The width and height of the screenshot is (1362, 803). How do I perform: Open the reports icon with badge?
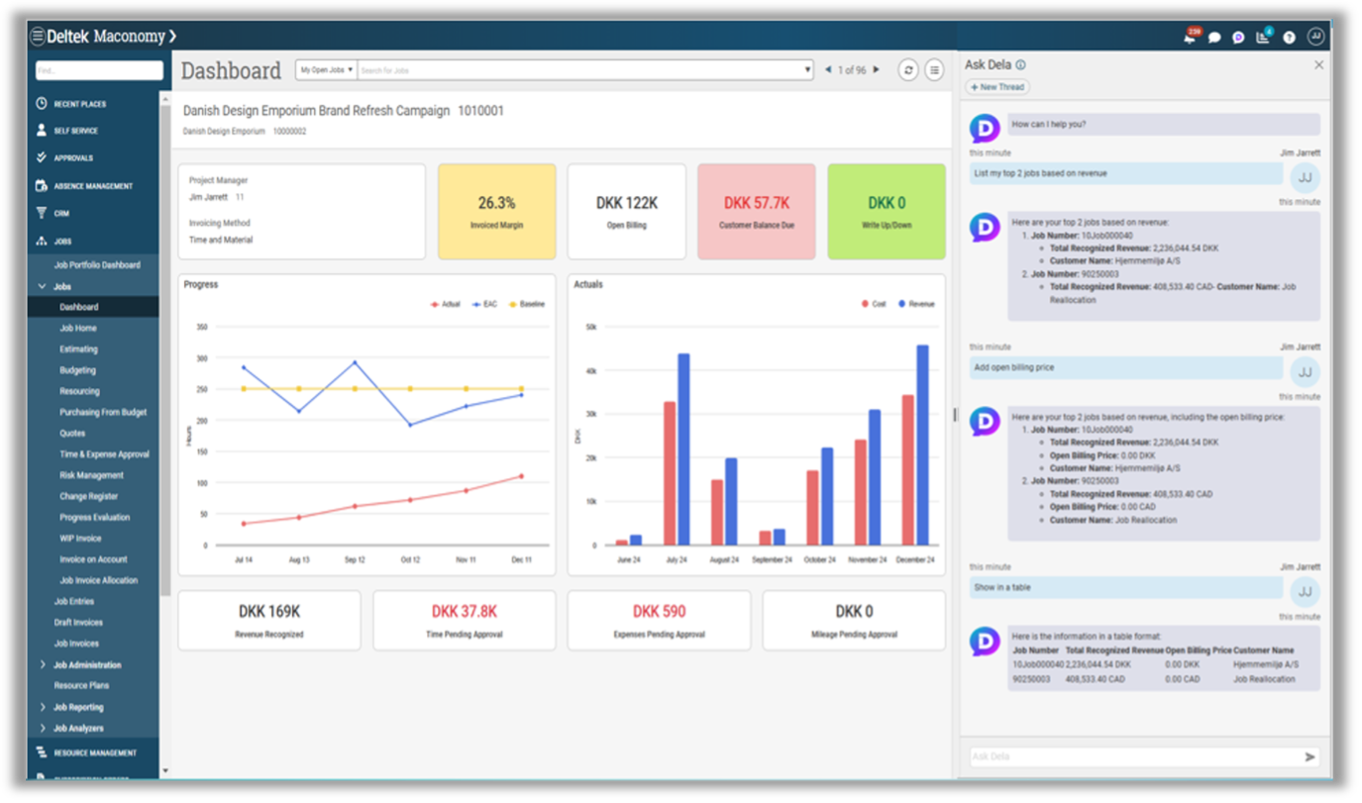click(x=1262, y=36)
